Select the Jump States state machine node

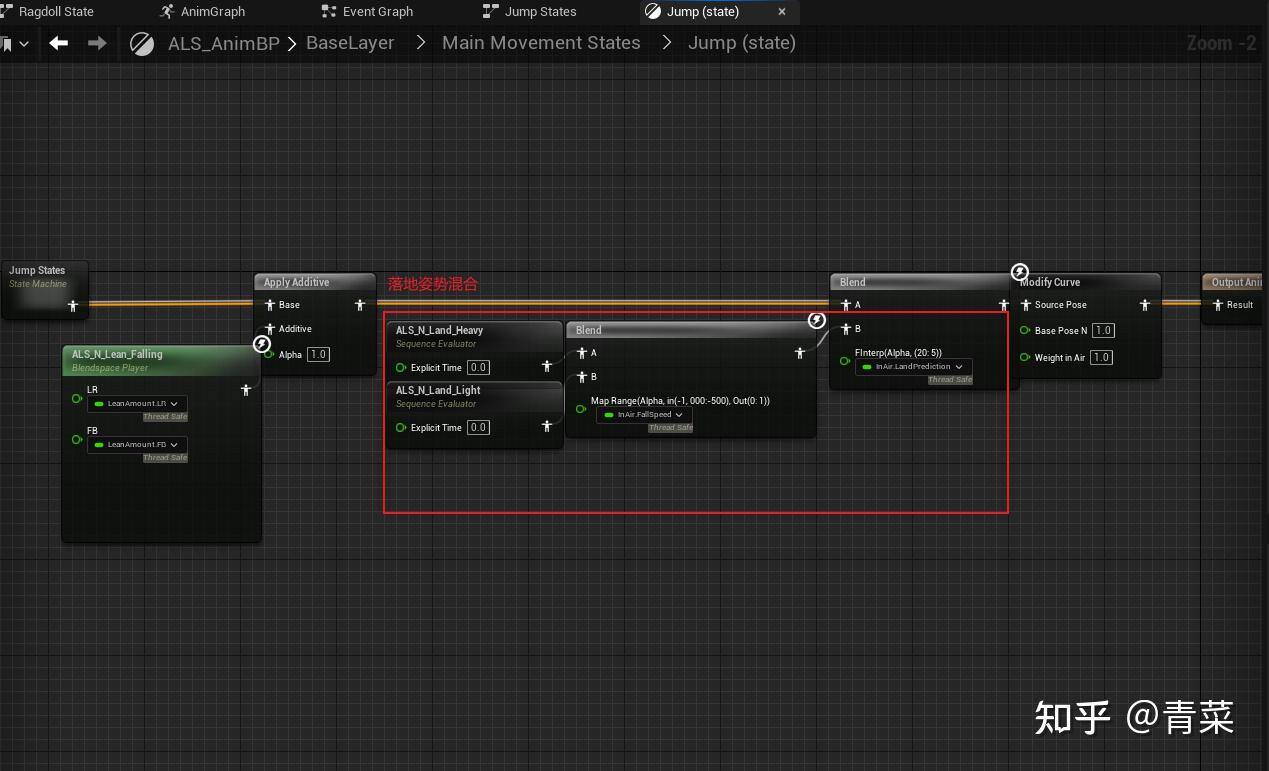click(x=46, y=290)
